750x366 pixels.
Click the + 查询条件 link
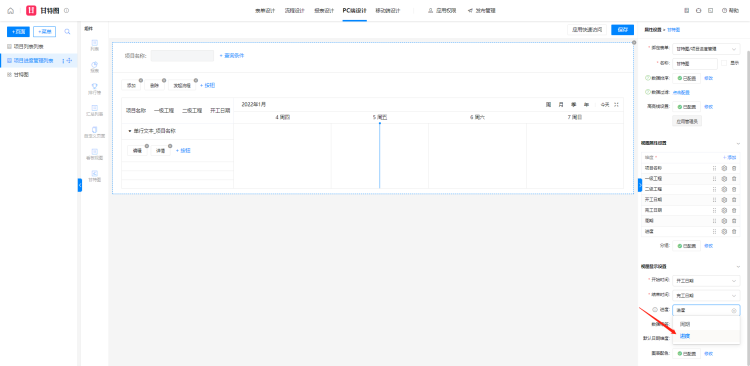pyautogui.click(x=232, y=55)
